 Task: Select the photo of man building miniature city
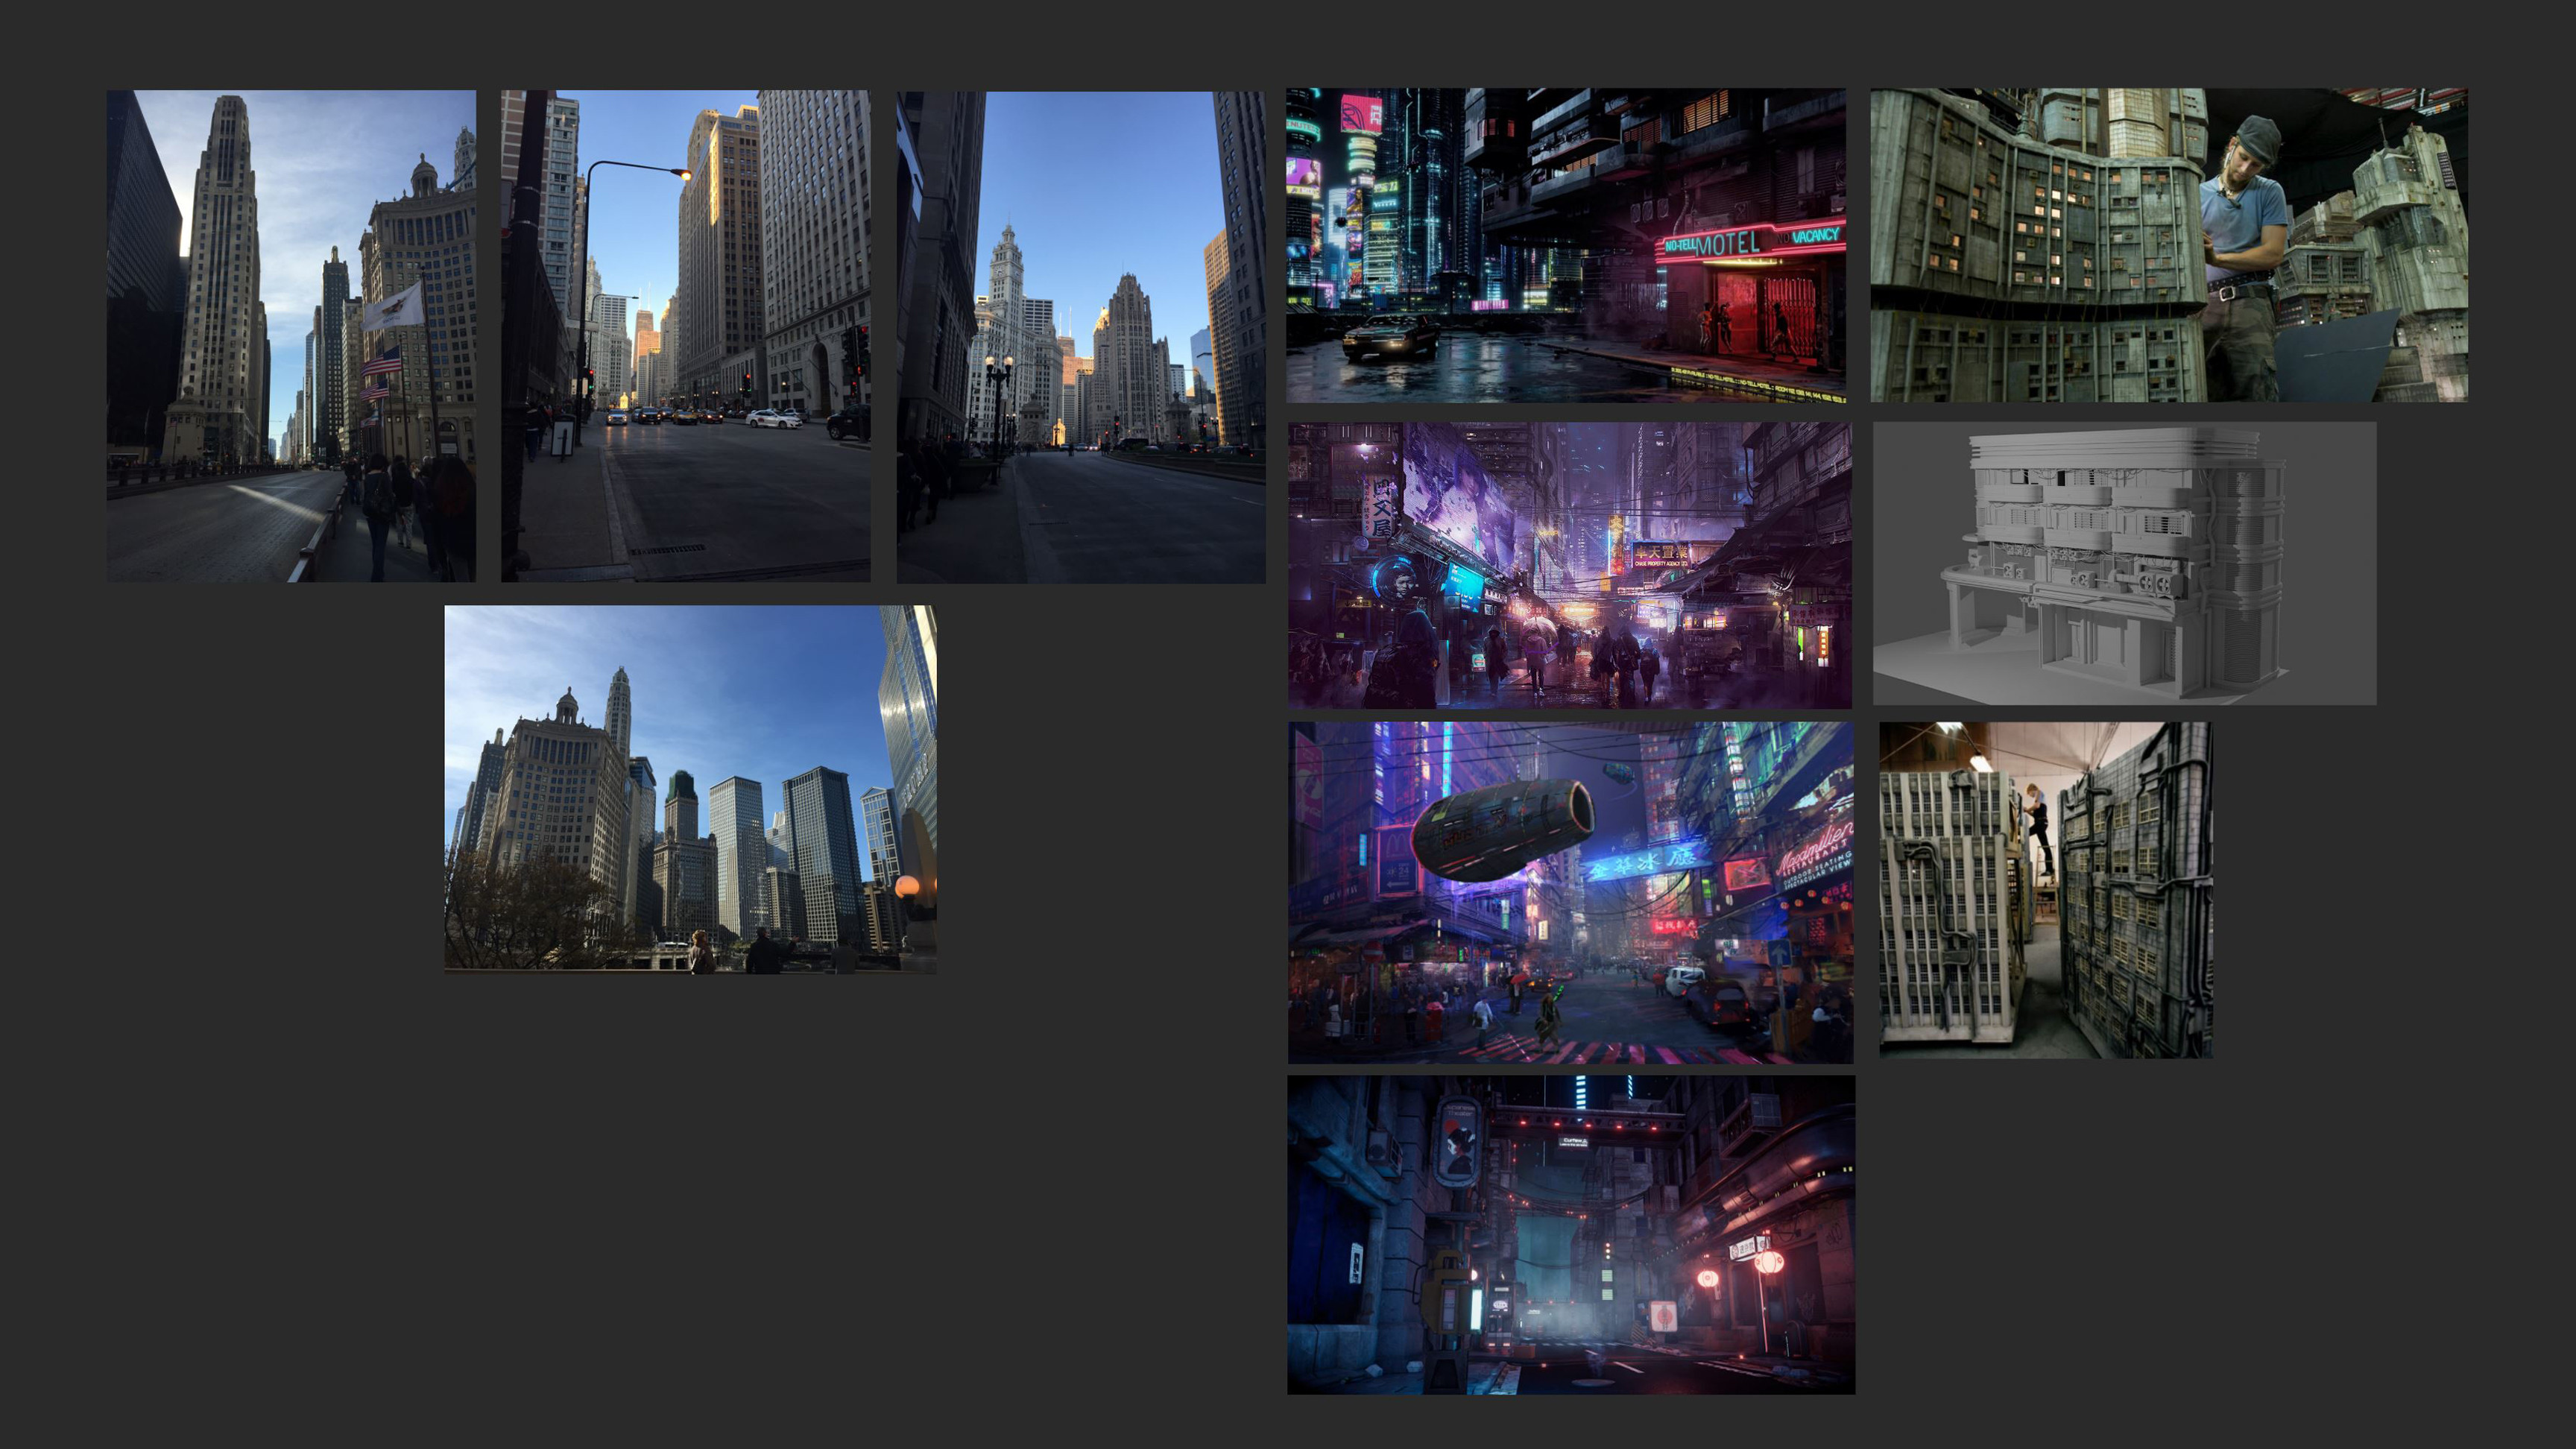click(x=2169, y=245)
